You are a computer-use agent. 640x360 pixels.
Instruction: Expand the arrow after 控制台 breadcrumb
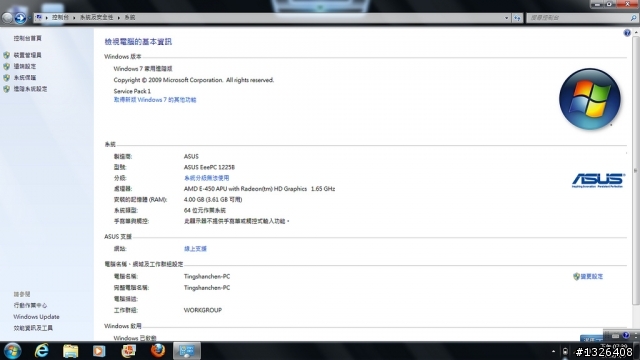coord(74,18)
